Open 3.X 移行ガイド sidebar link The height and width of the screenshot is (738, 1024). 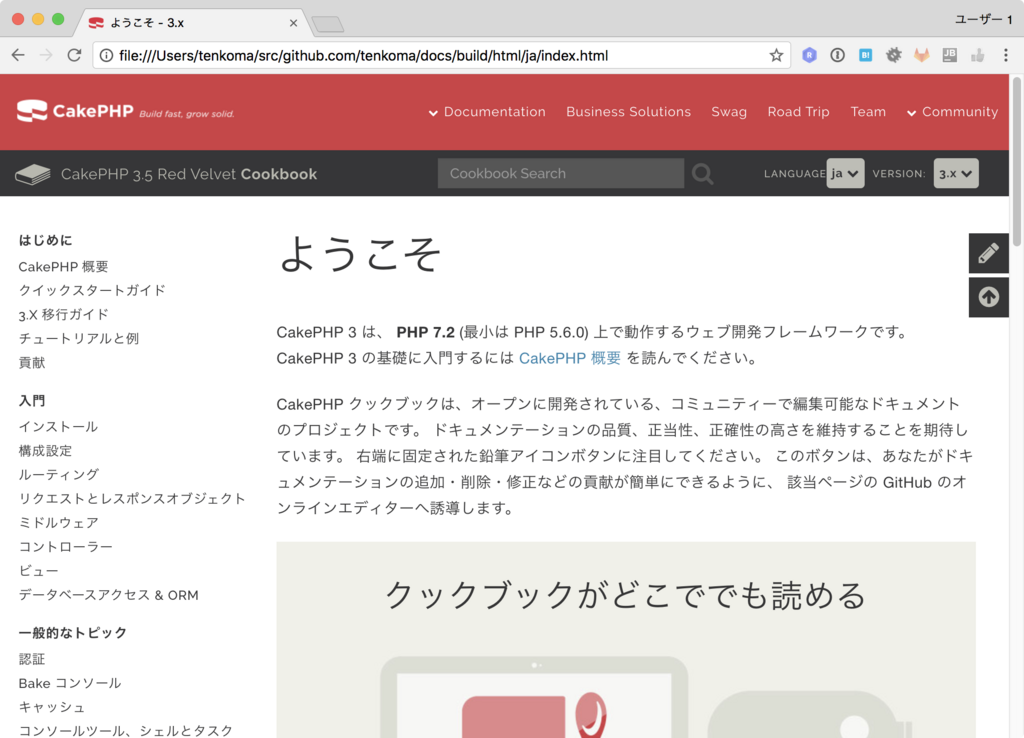click(63, 314)
